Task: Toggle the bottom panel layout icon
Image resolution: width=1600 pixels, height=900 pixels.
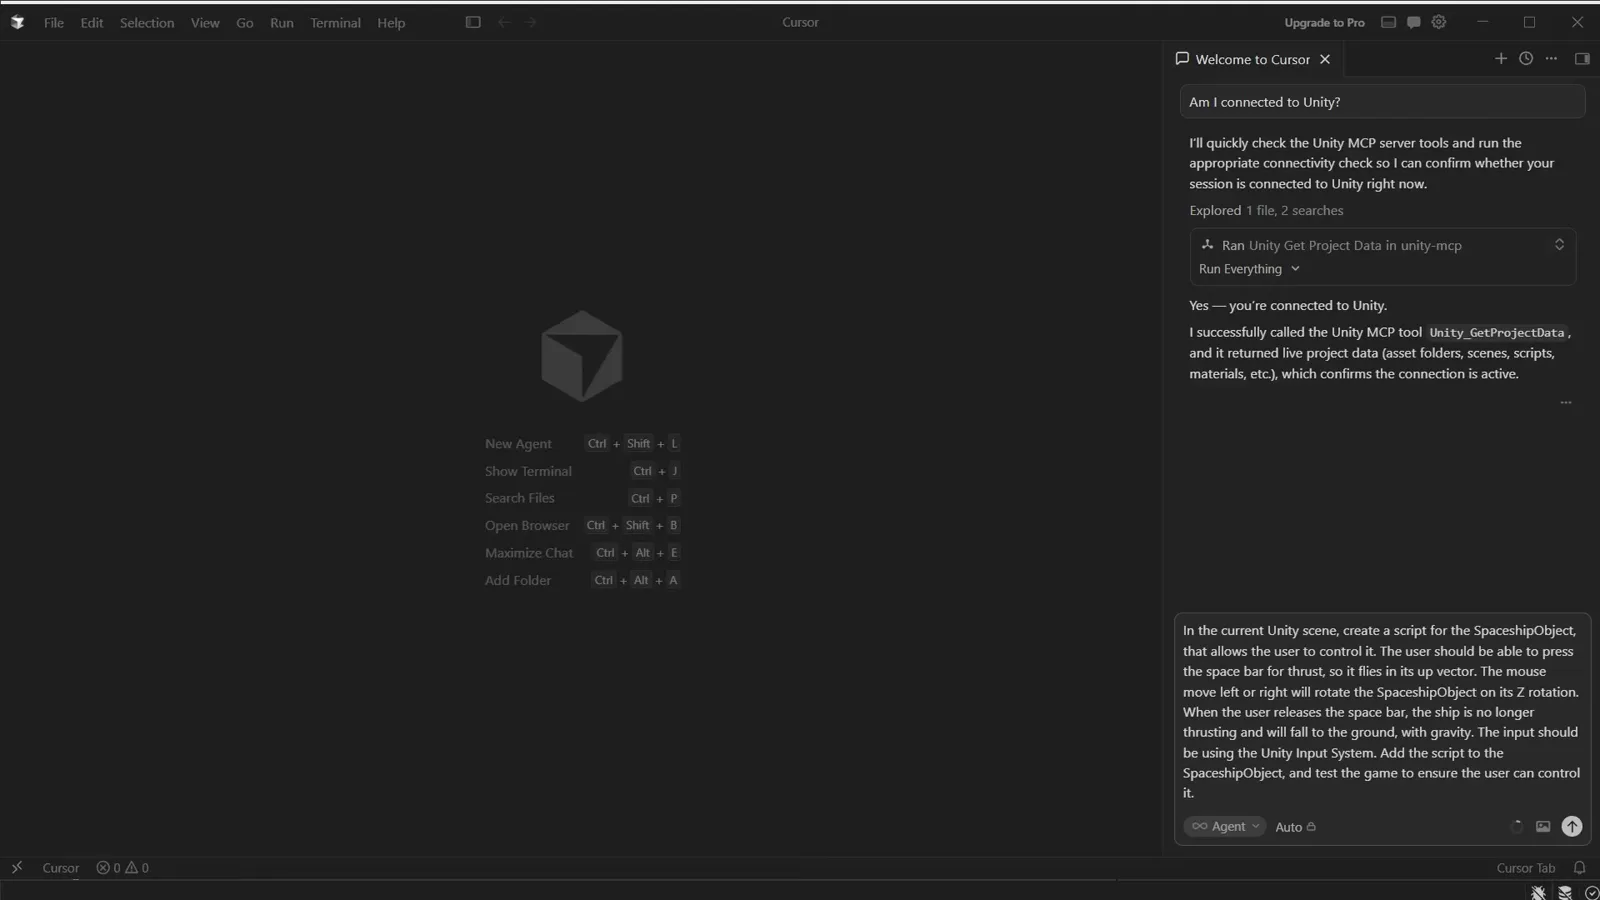Action: pyautogui.click(x=1388, y=22)
